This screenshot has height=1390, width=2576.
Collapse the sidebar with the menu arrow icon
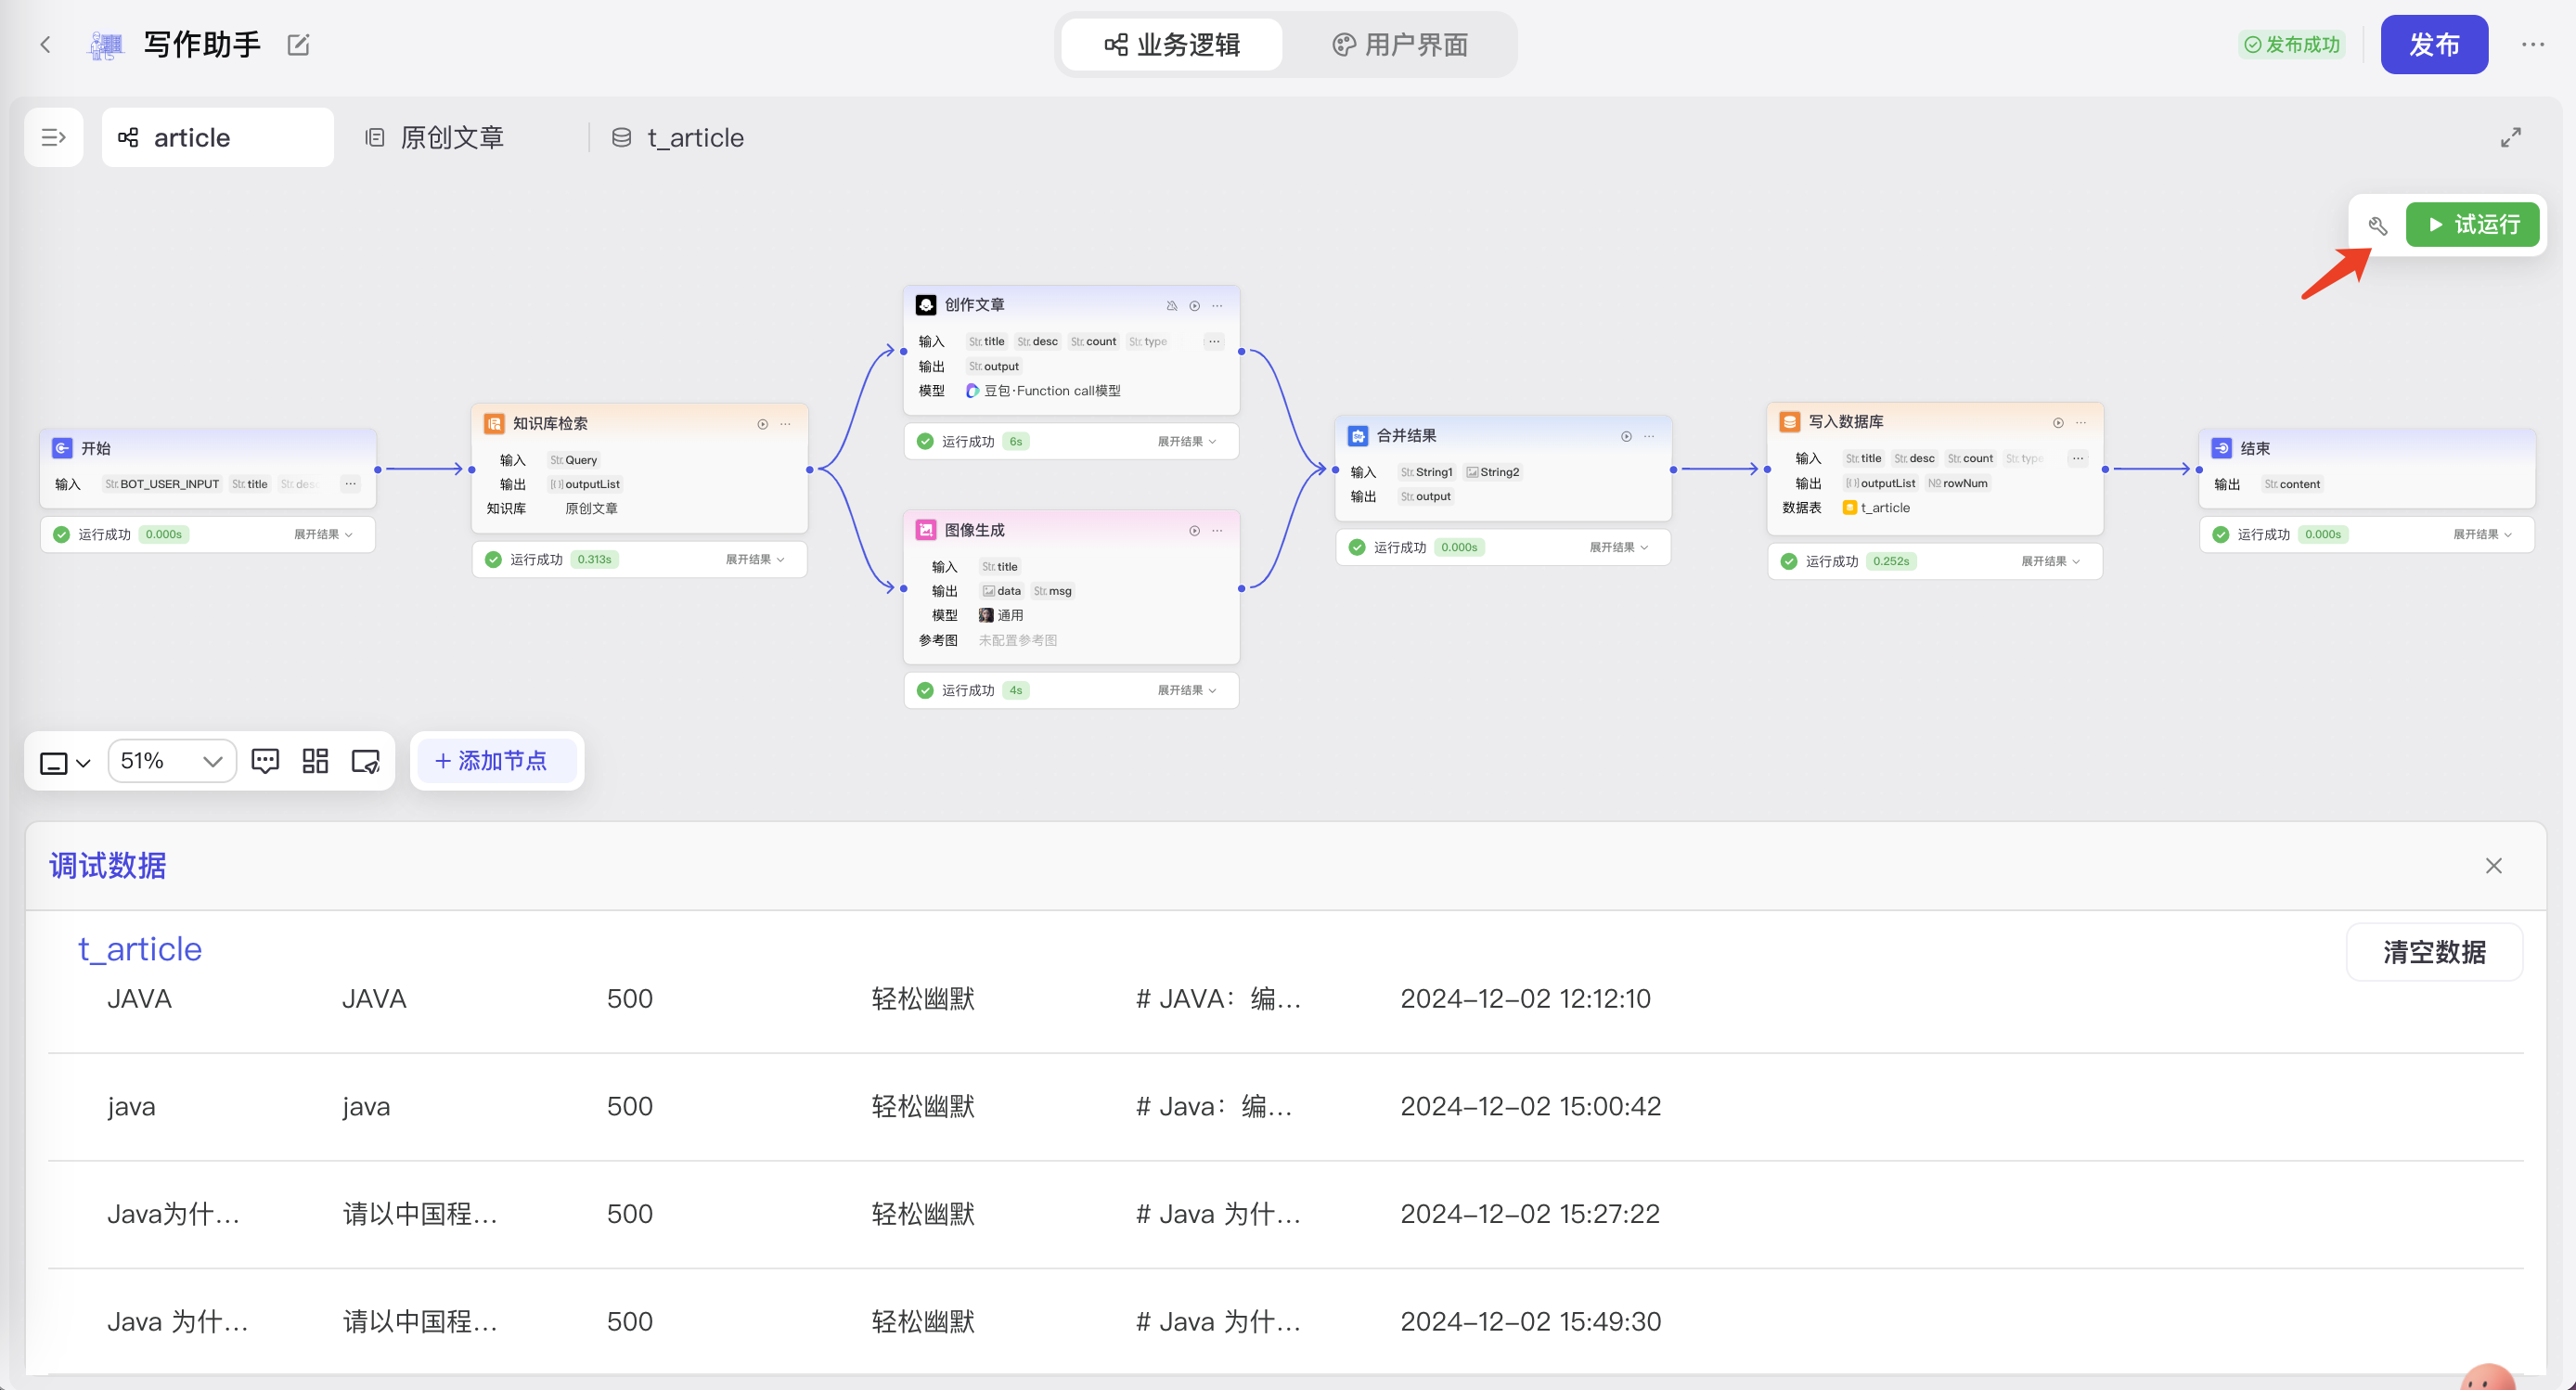(x=53, y=137)
